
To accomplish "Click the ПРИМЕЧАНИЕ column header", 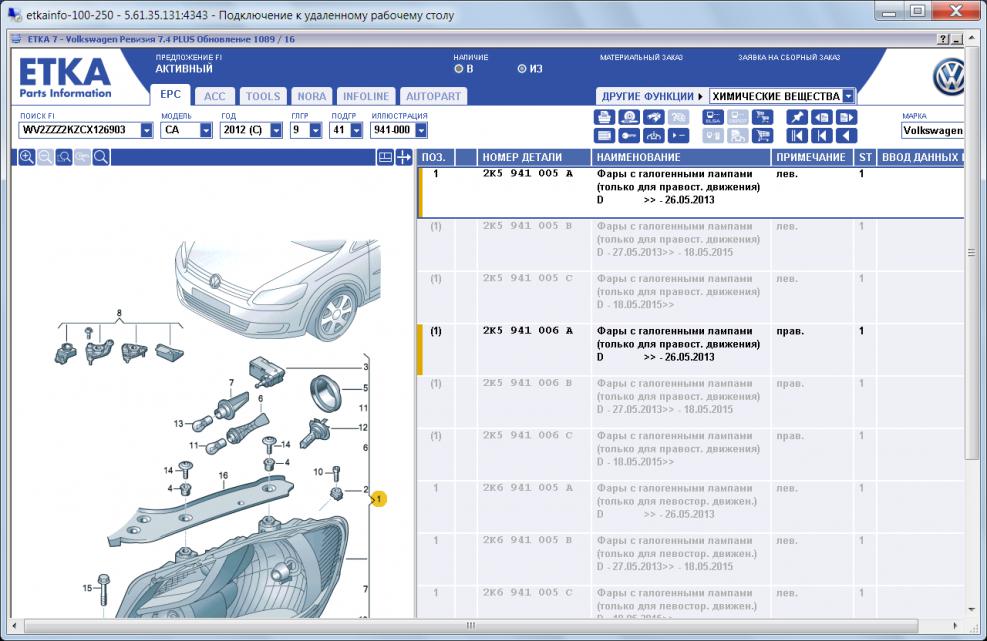I will point(812,157).
